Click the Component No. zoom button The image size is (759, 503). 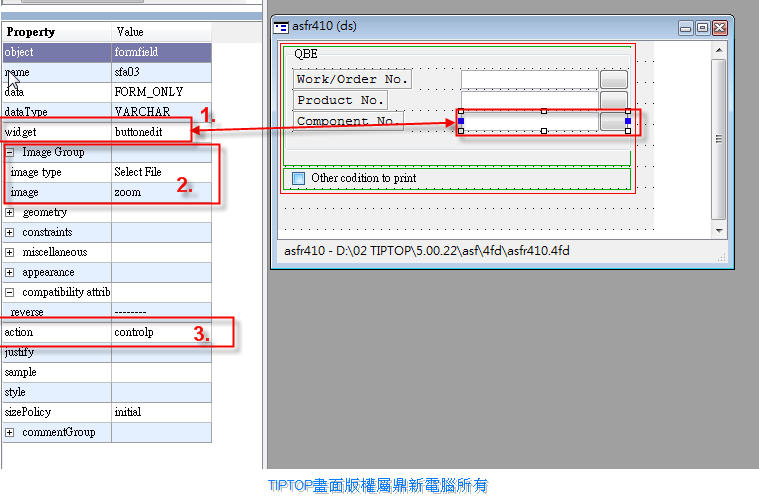point(614,121)
